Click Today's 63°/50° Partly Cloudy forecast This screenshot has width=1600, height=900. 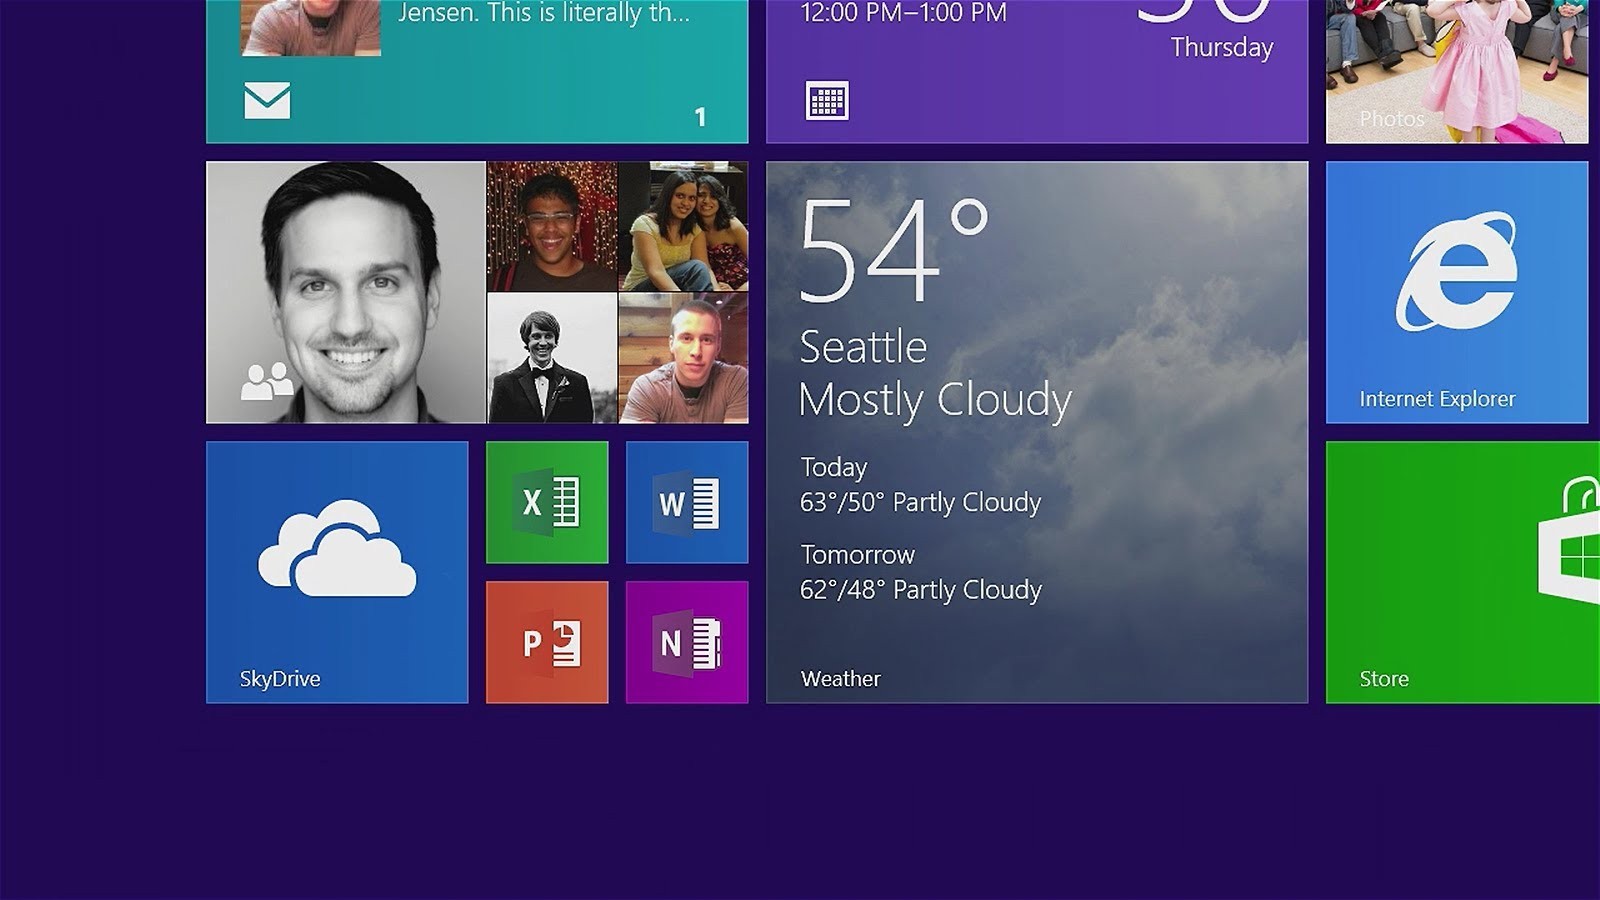(x=920, y=502)
